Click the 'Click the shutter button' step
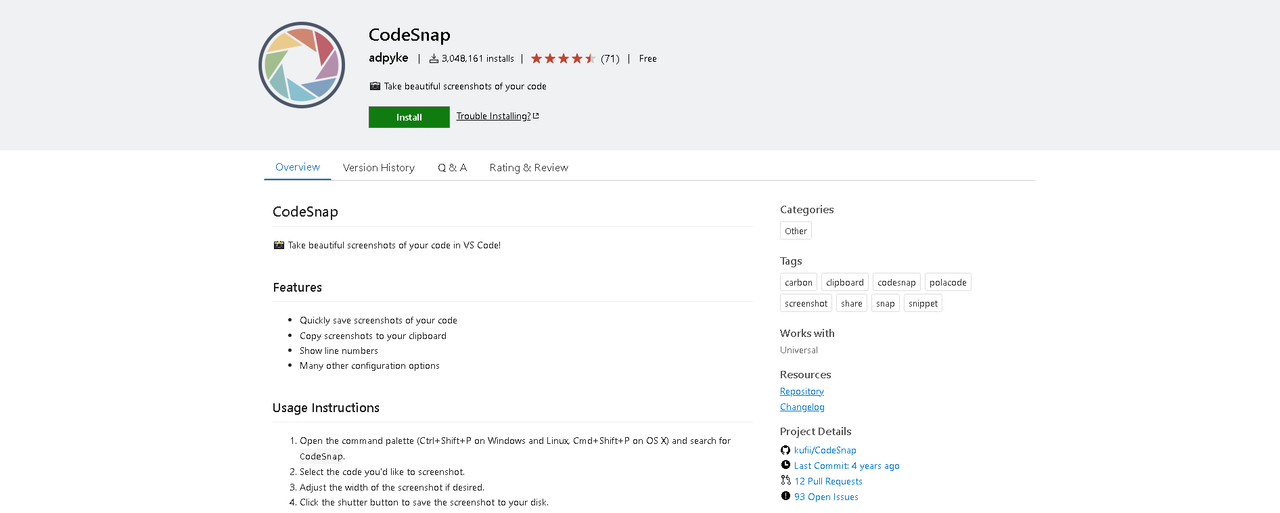The width and height of the screenshot is (1280, 513). (424, 502)
